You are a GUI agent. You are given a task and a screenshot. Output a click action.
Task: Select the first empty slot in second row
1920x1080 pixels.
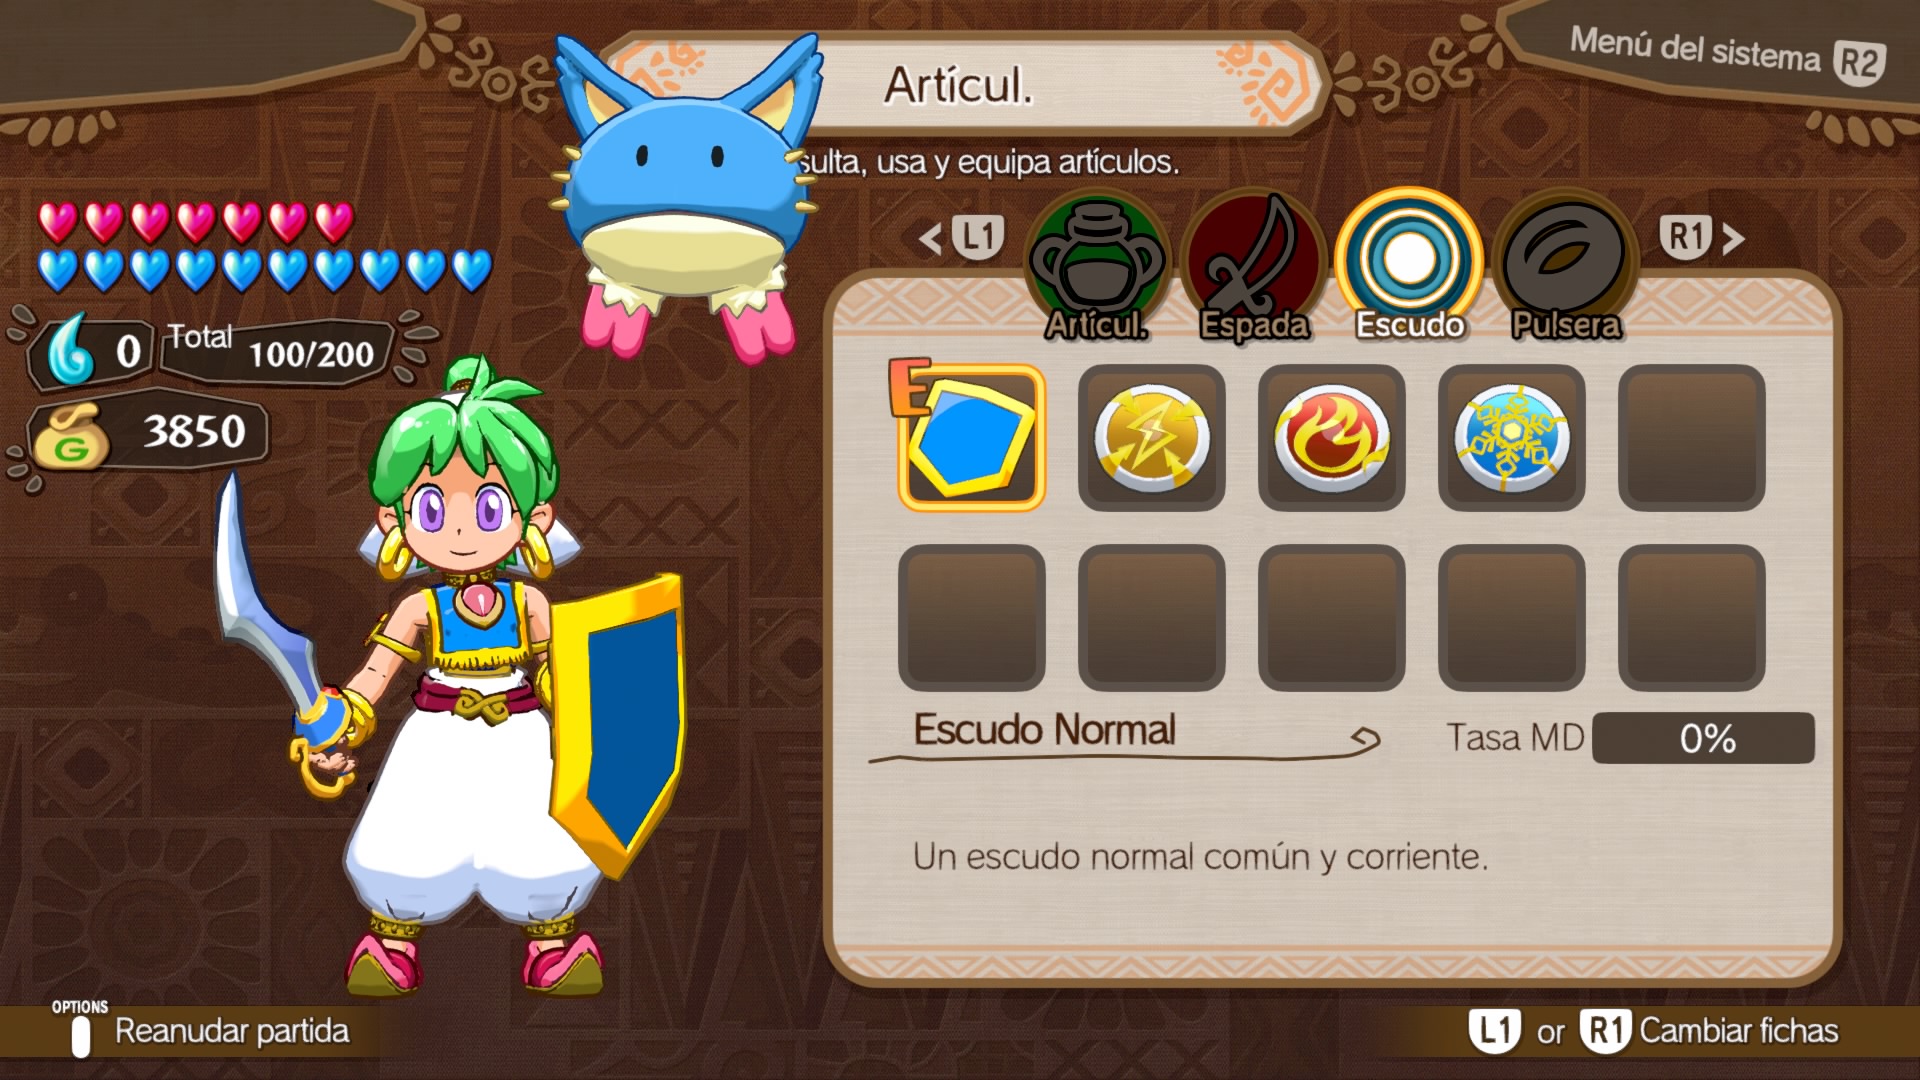click(x=971, y=618)
